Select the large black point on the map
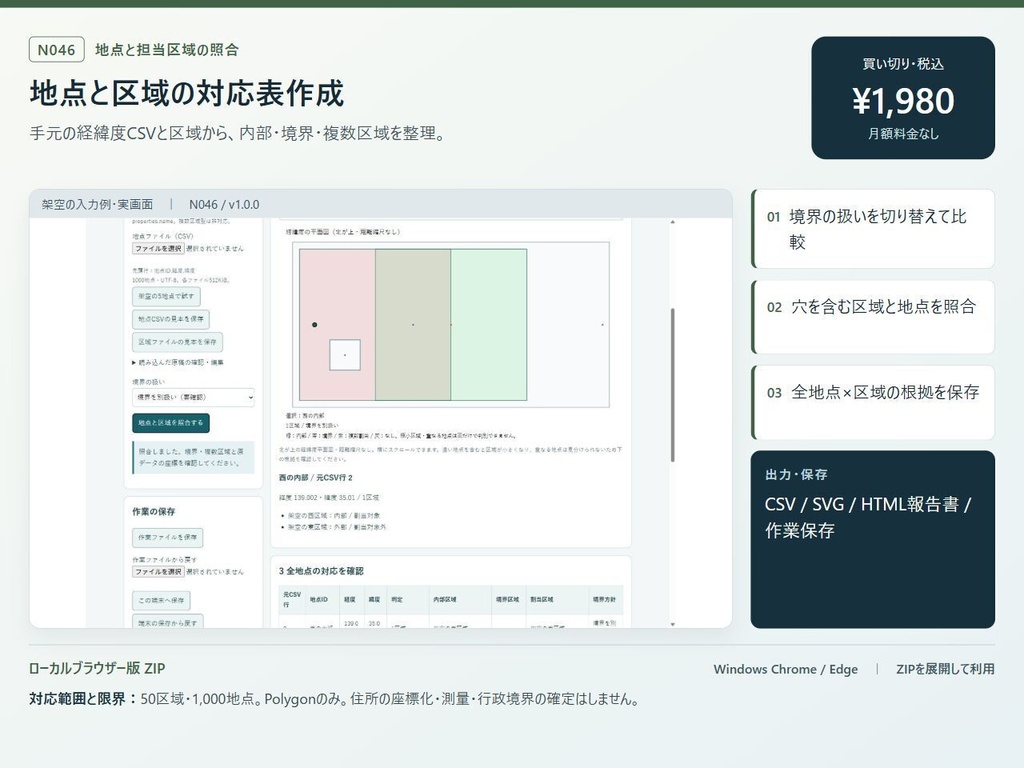The width and height of the screenshot is (1024, 768). [315, 325]
